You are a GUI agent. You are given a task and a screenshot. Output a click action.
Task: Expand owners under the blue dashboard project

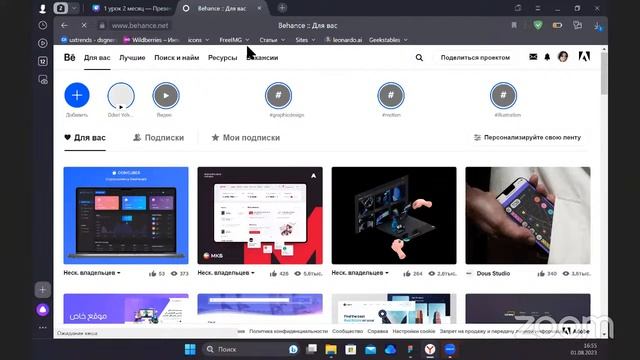click(92, 273)
